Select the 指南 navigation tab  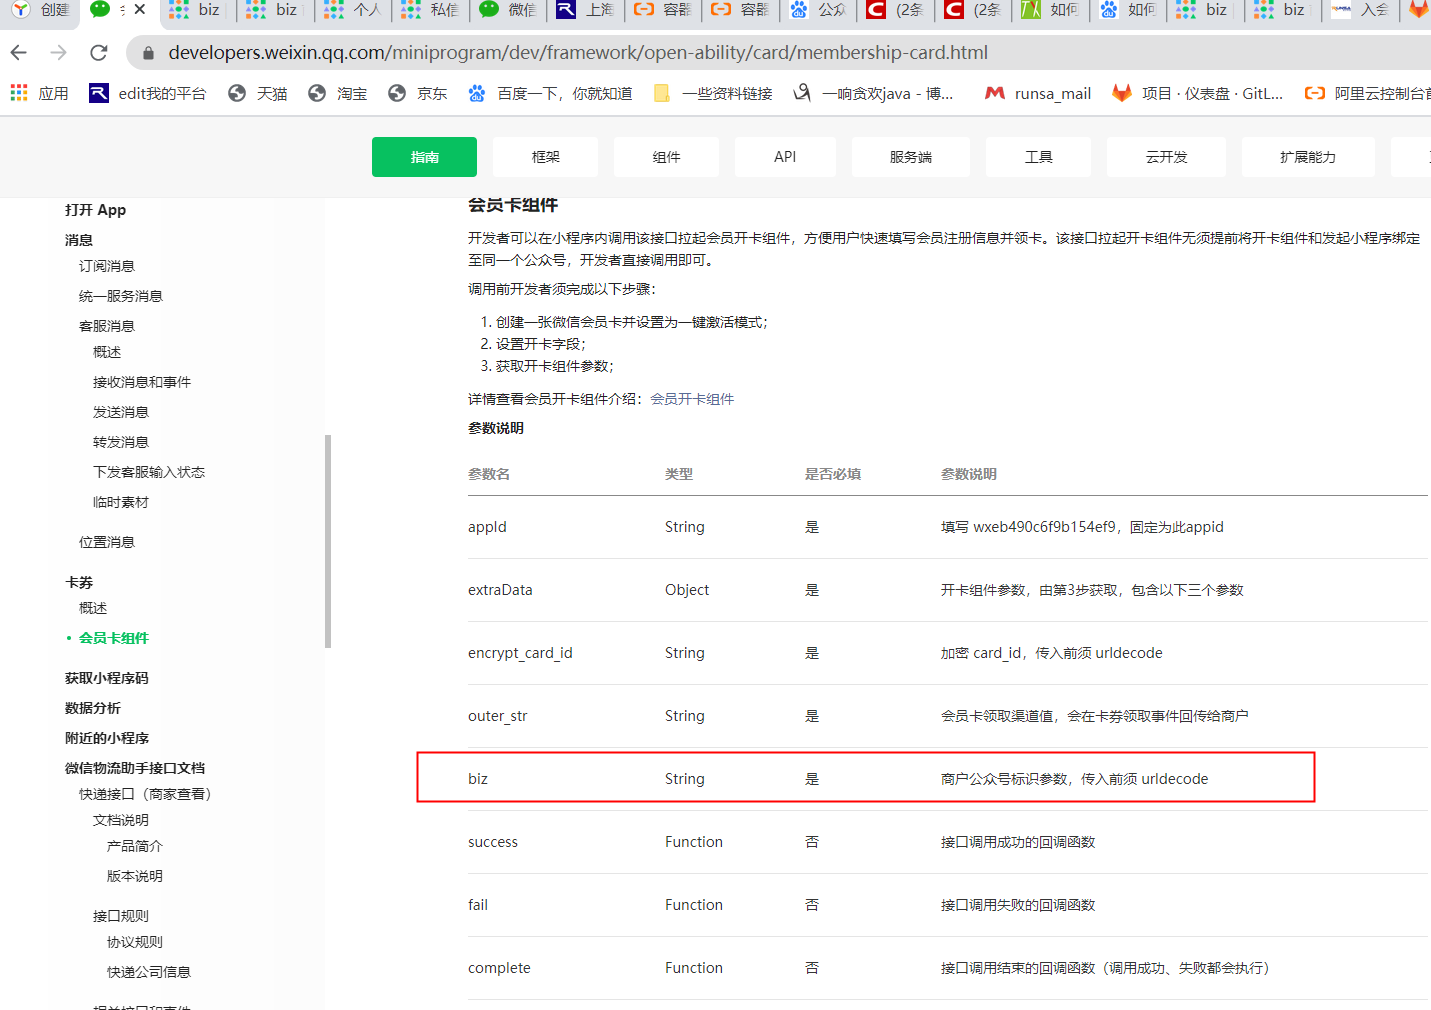pyautogui.click(x=424, y=157)
